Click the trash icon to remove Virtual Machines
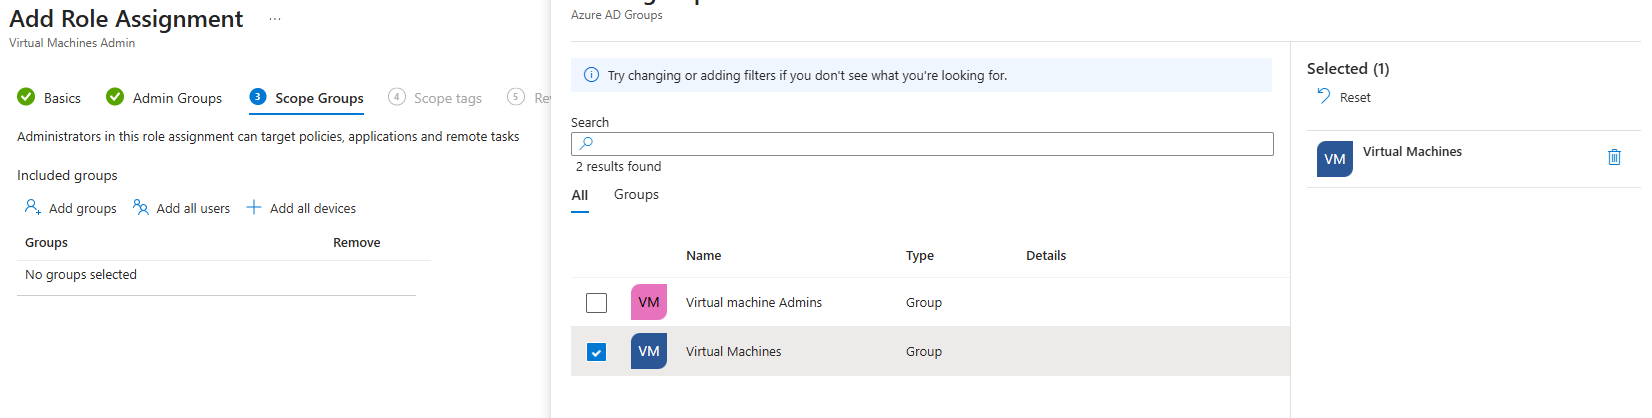This screenshot has height=418, width=1652. (x=1613, y=157)
